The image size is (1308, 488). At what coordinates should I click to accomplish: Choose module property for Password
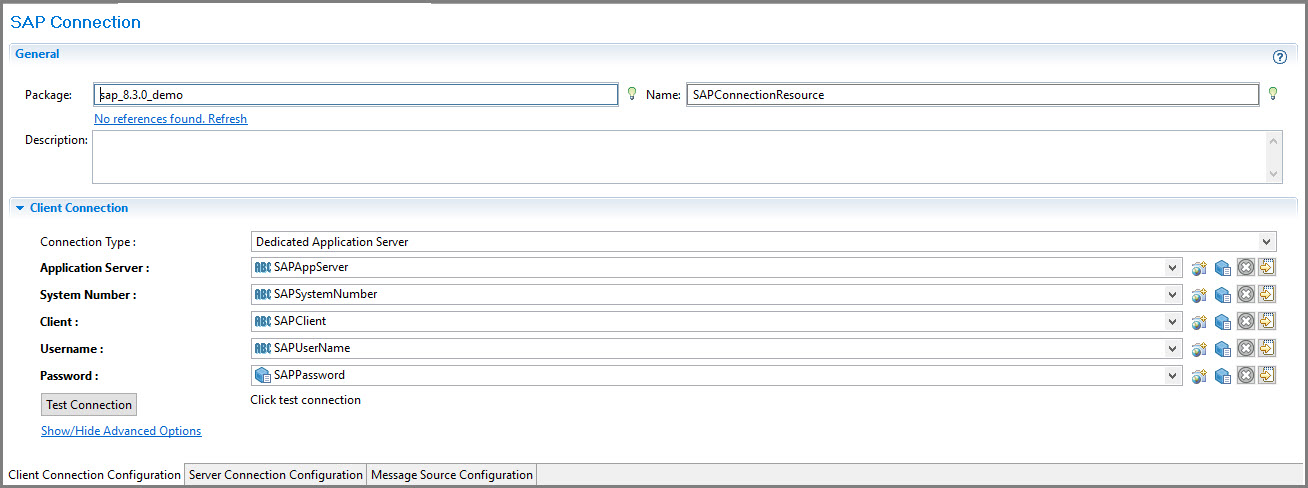tap(1222, 376)
